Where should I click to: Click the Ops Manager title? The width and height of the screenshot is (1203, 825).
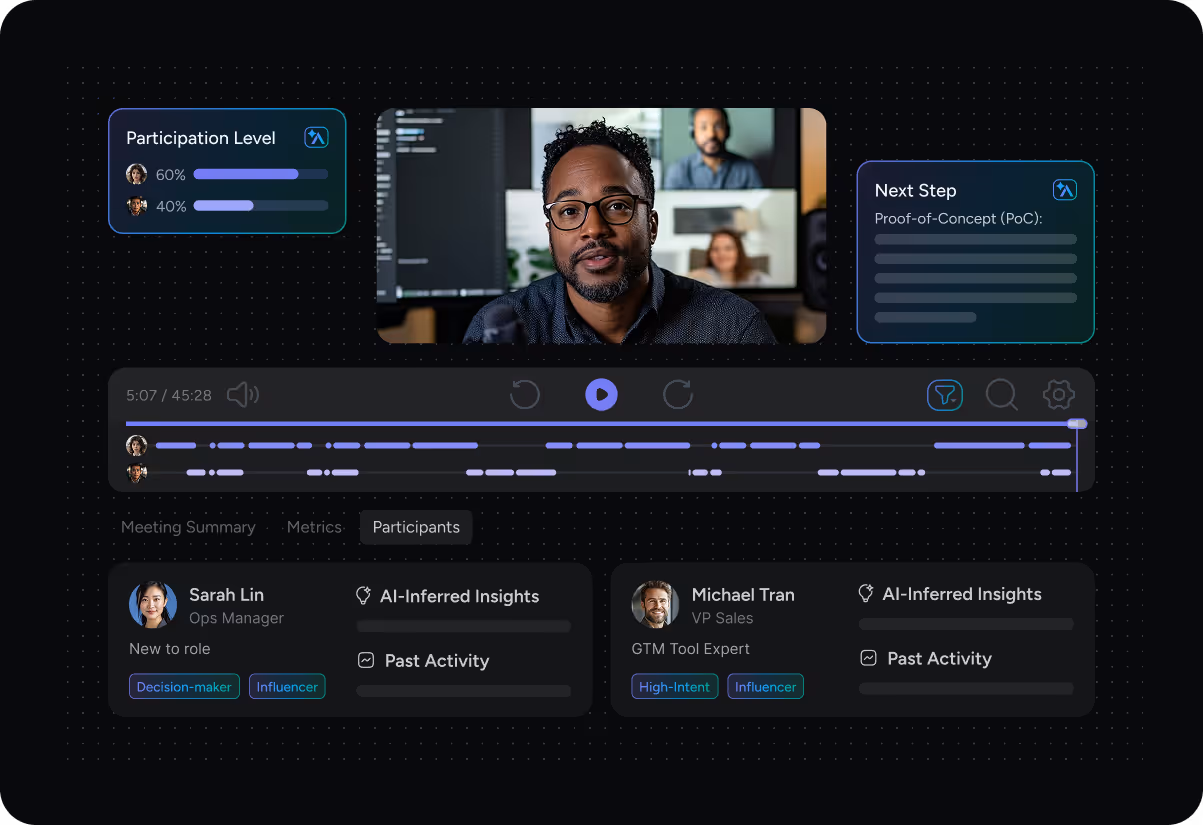pyautogui.click(x=237, y=618)
